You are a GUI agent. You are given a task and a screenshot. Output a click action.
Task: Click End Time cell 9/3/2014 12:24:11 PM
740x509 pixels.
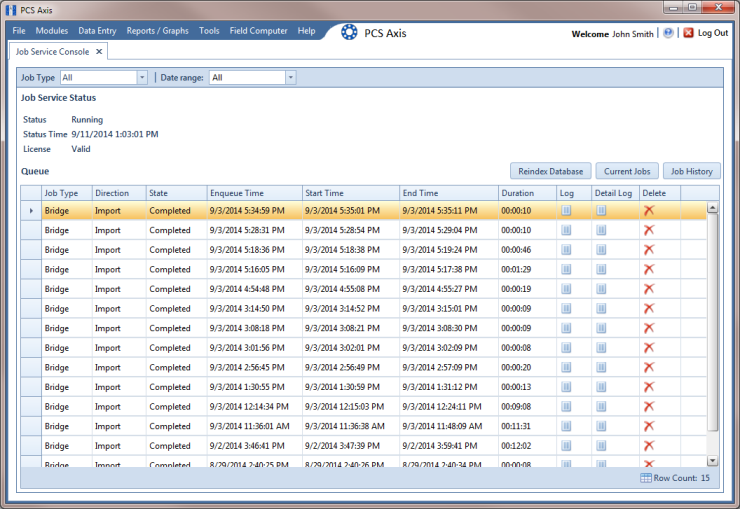pyautogui.click(x=449, y=407)
